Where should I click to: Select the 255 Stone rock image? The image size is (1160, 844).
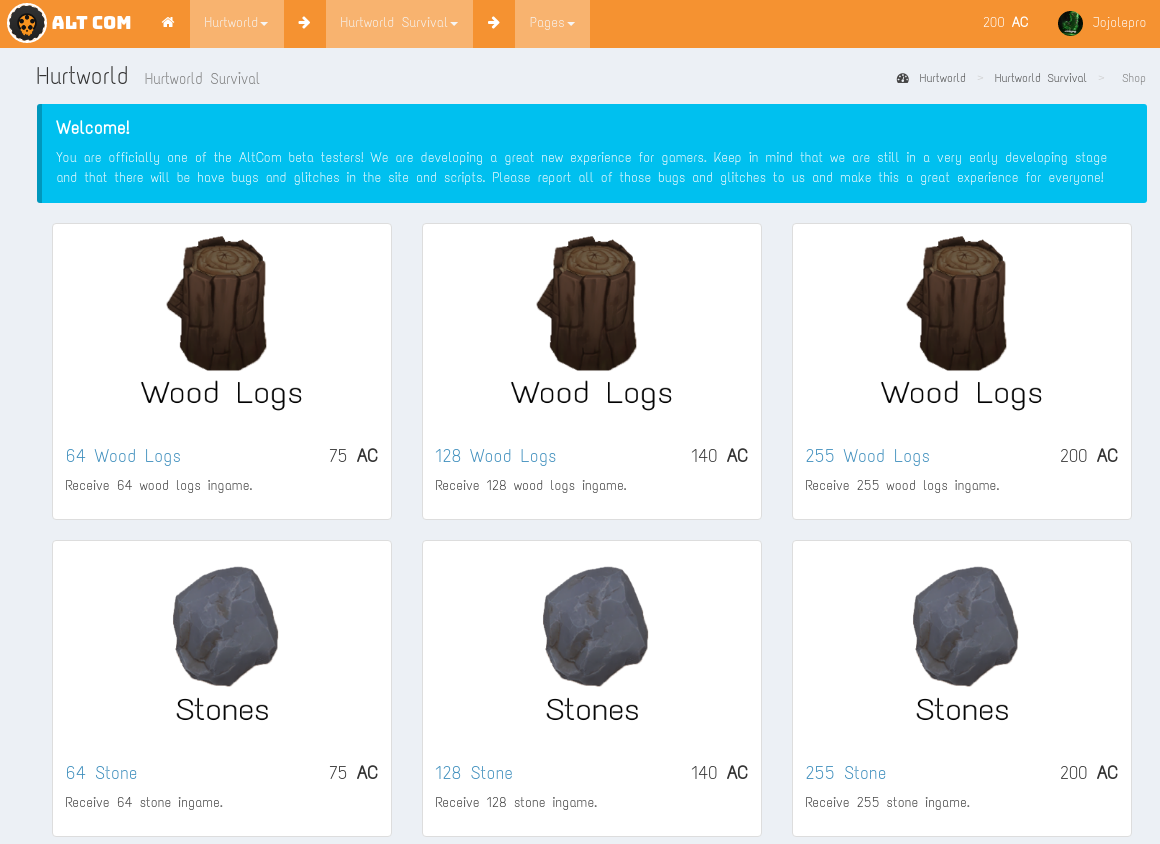[x=962, y=625]
